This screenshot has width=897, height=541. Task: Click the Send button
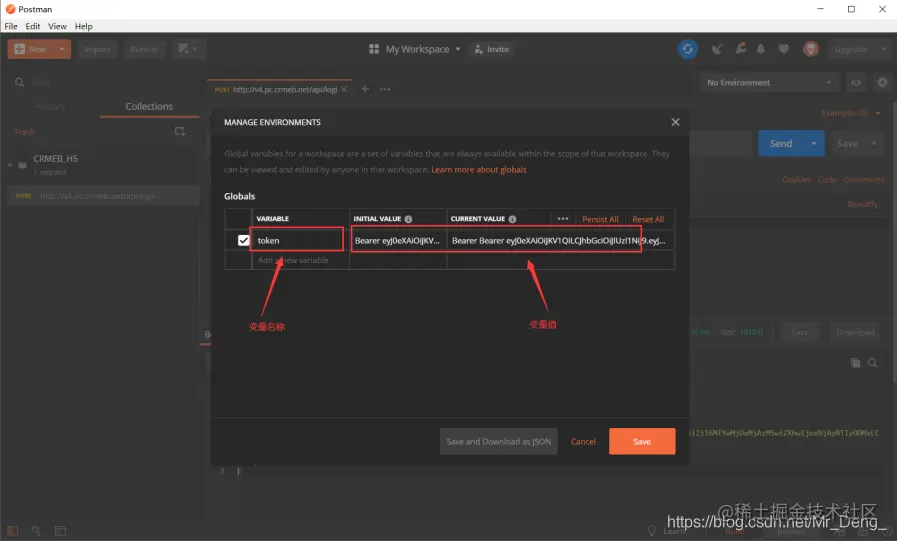(781, 144)
